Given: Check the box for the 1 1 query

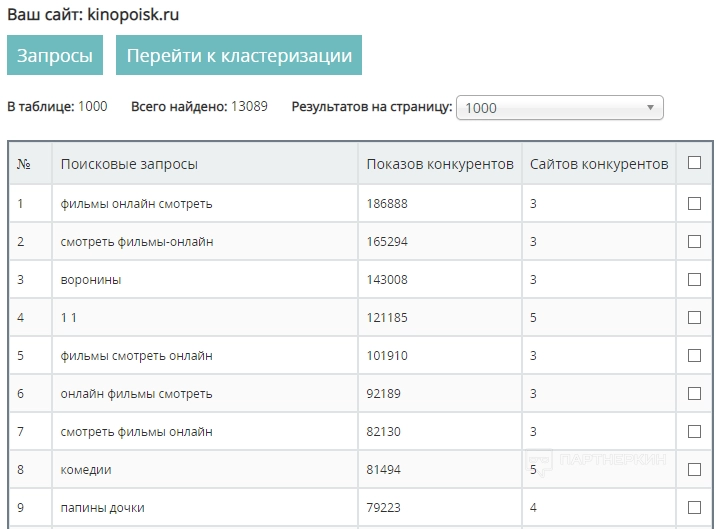Looking at the screenshot, I should (x=694, y=318).
